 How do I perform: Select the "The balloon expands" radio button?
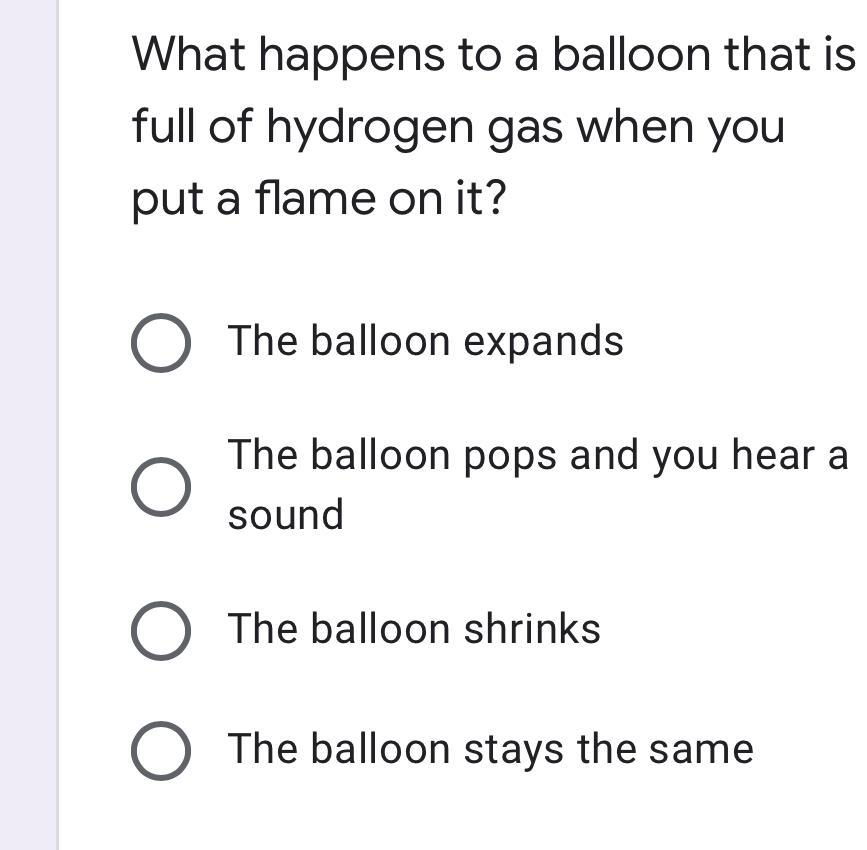point(161,343)
